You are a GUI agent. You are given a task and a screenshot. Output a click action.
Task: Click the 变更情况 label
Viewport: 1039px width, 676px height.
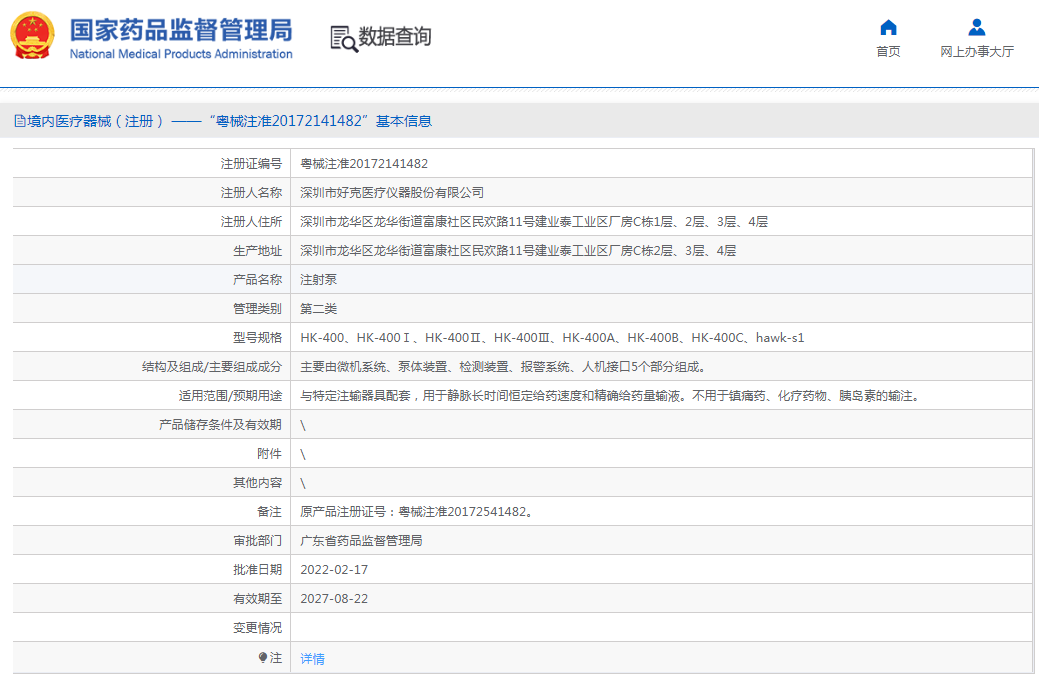[x=257, y=628]
